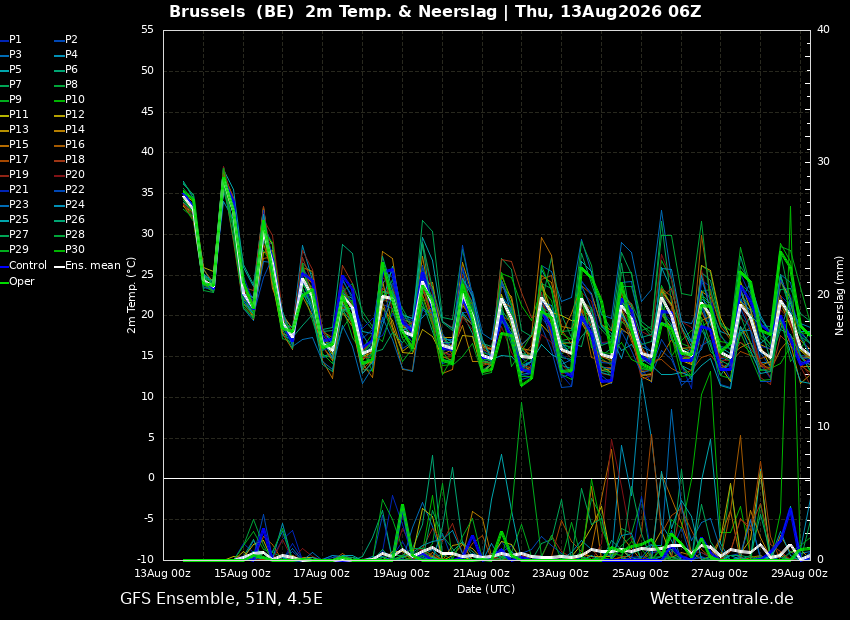Select legend item P8
850x620 pixels.
(x=66, y=85)
